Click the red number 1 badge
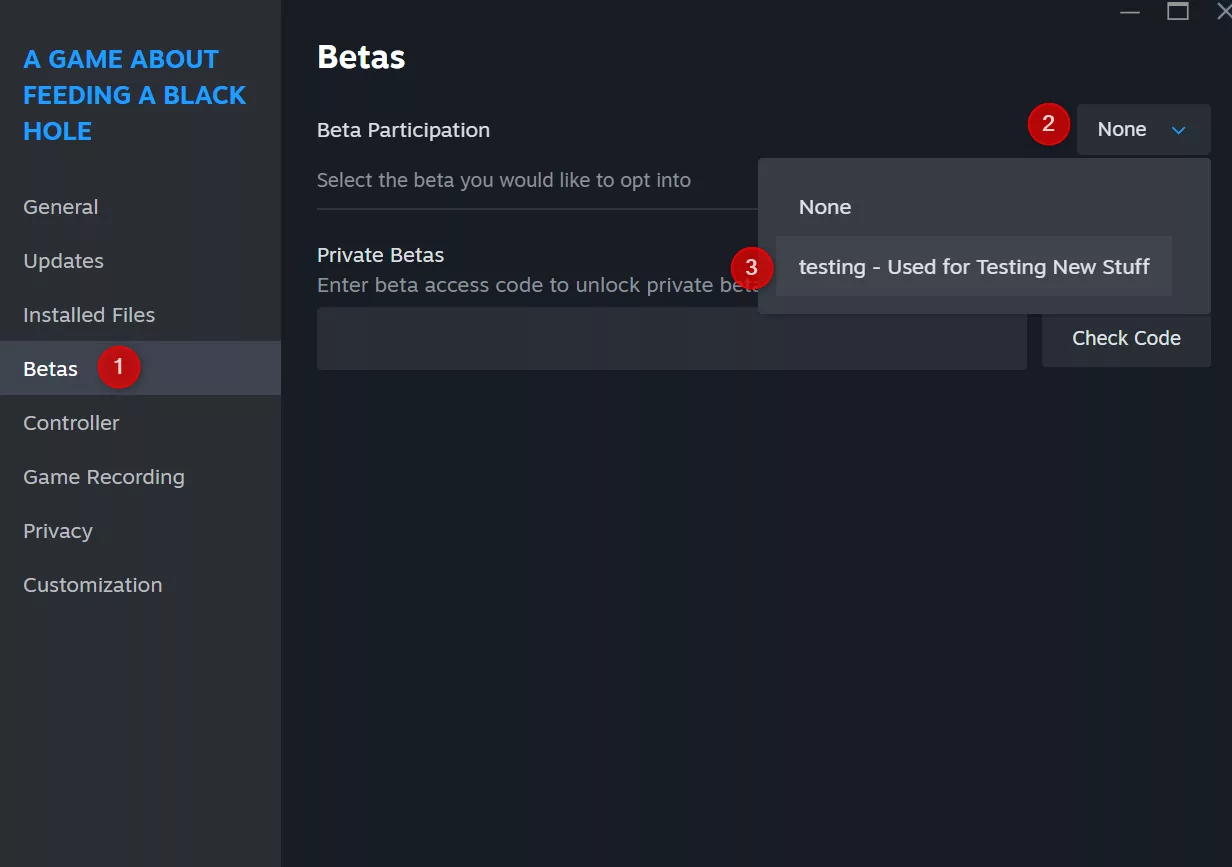This screenshot has height=867, width=1232. pos(119,367)
